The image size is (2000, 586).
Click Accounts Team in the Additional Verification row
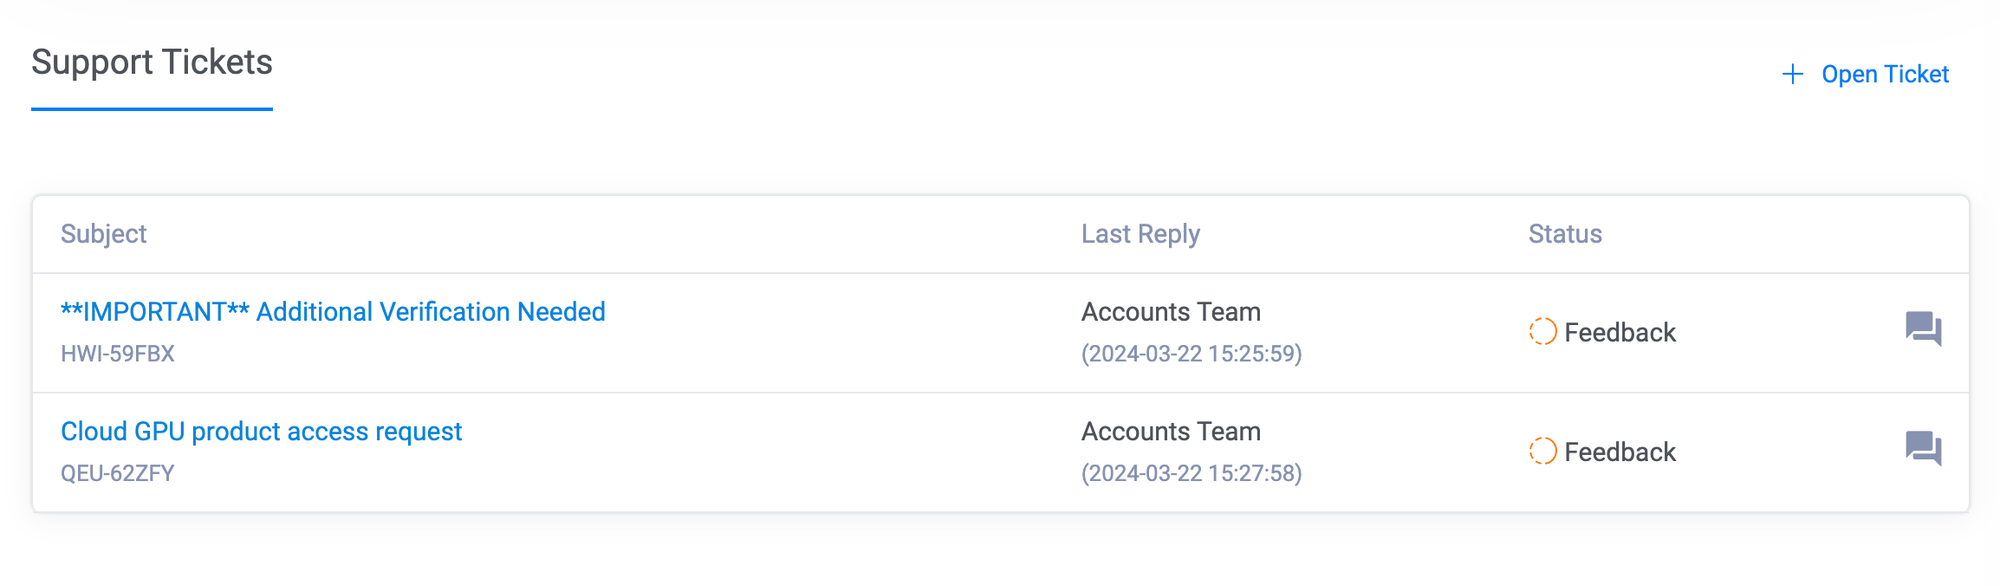tap(1170, 312)
